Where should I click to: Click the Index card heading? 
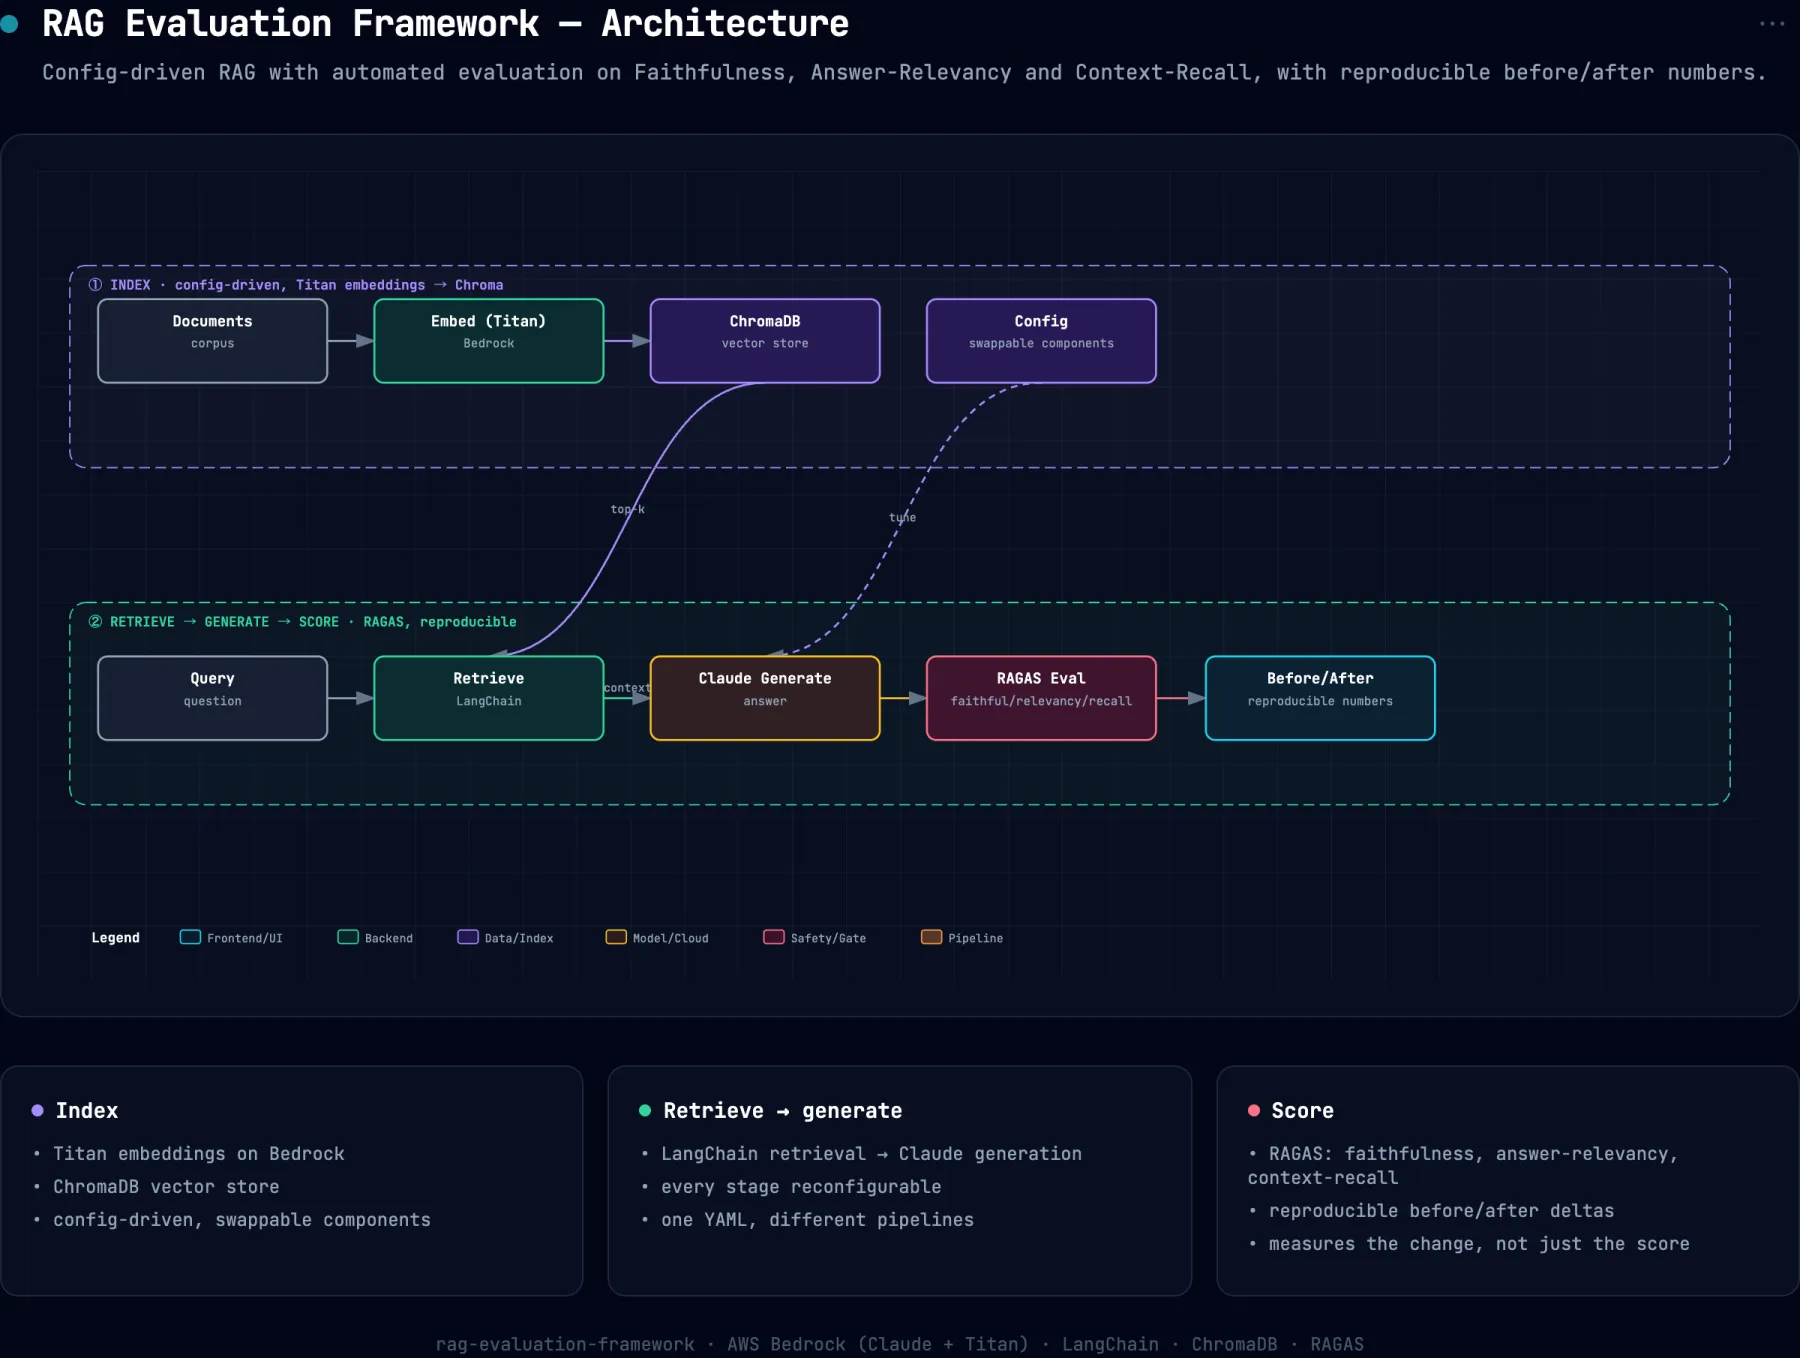(87, 1110)
